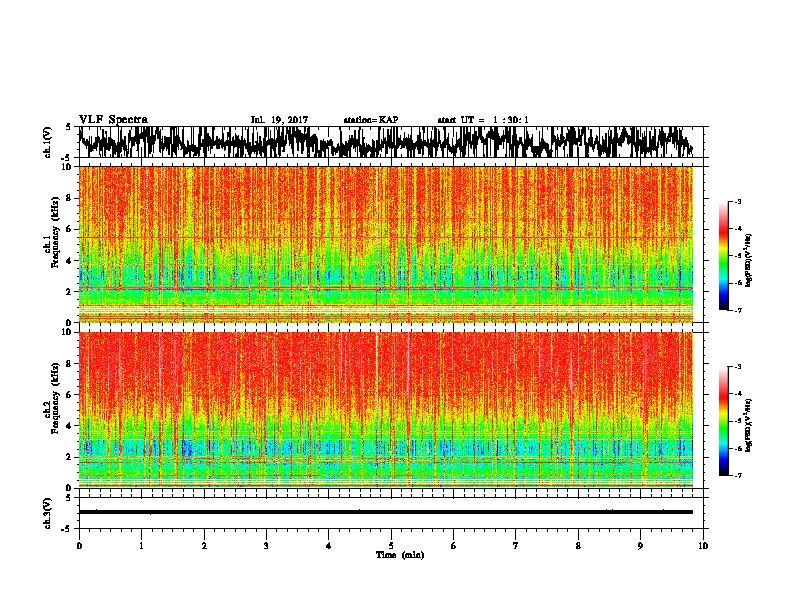Click time axis tick label "7"

pyautogui.click(x=515, y=546)
